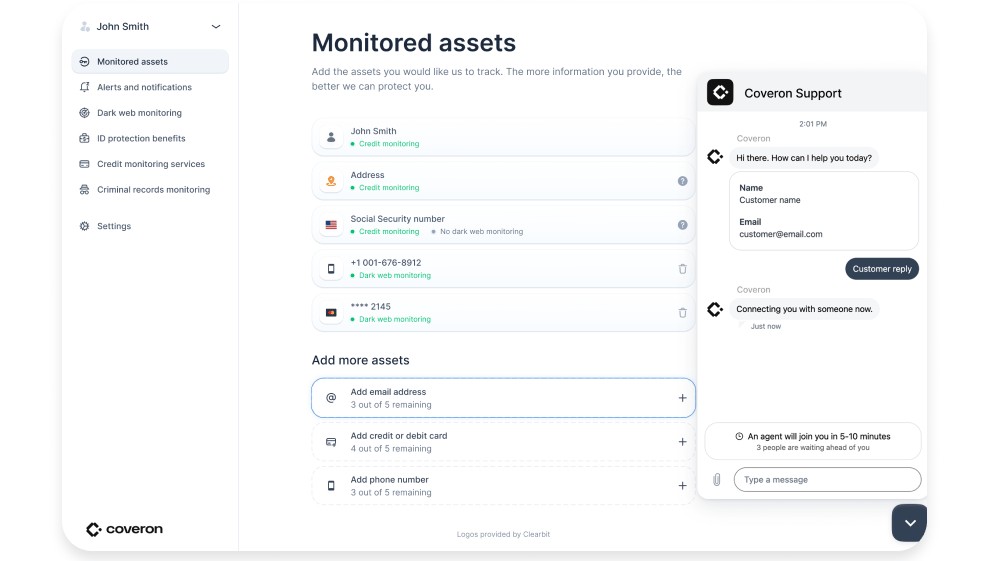The image size is (998, 561).
Task: Click 'customer@email.com' in chat
Action: coord(780,234)
